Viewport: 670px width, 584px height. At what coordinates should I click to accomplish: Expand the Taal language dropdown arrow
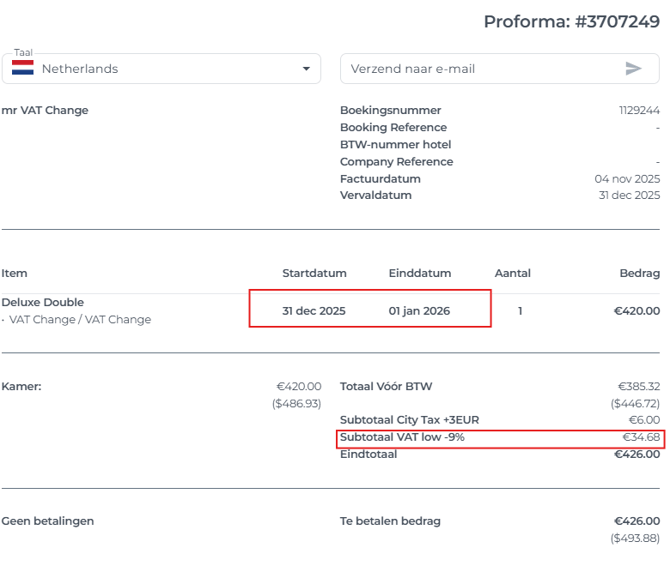[x=306, y=69]
